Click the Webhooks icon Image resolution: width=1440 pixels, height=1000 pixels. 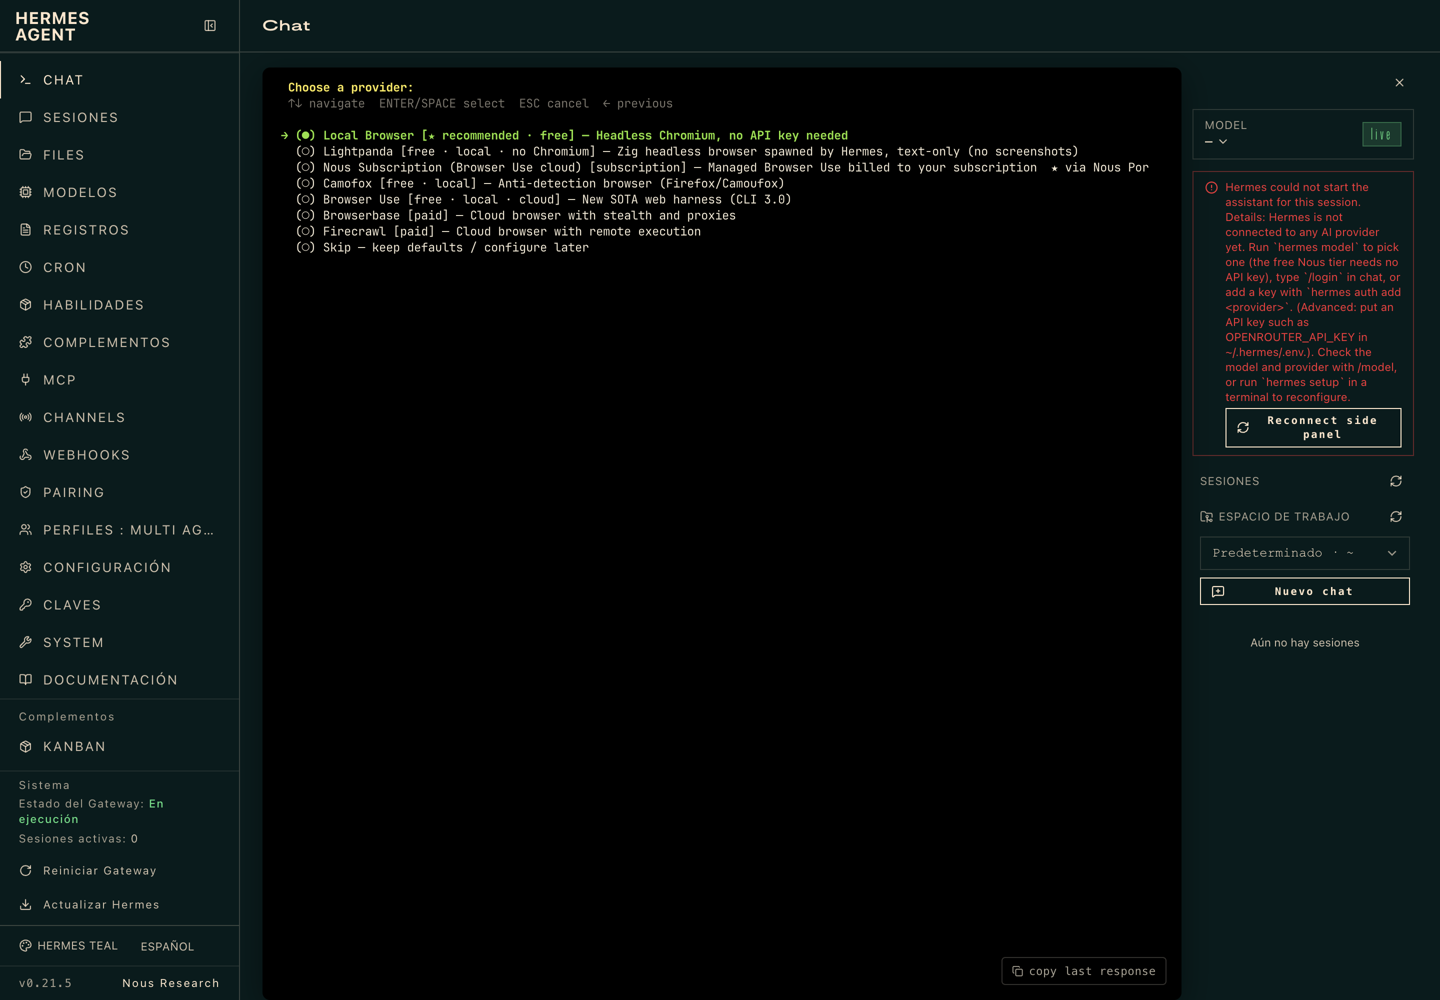pos(26,455)
